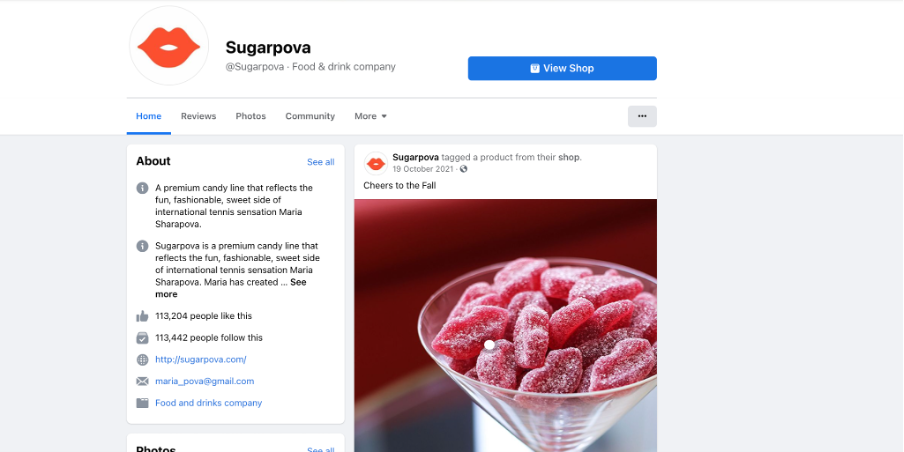This screenshot has width=904, height=452.
Task: Click the white product tag dot on photo
Action: (x=489, y=345)
